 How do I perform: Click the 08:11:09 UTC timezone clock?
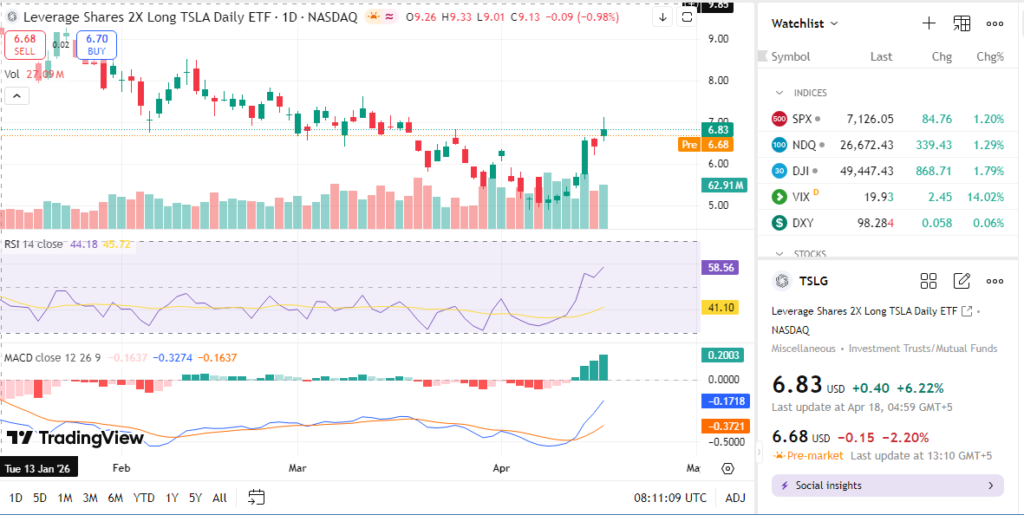669,497
